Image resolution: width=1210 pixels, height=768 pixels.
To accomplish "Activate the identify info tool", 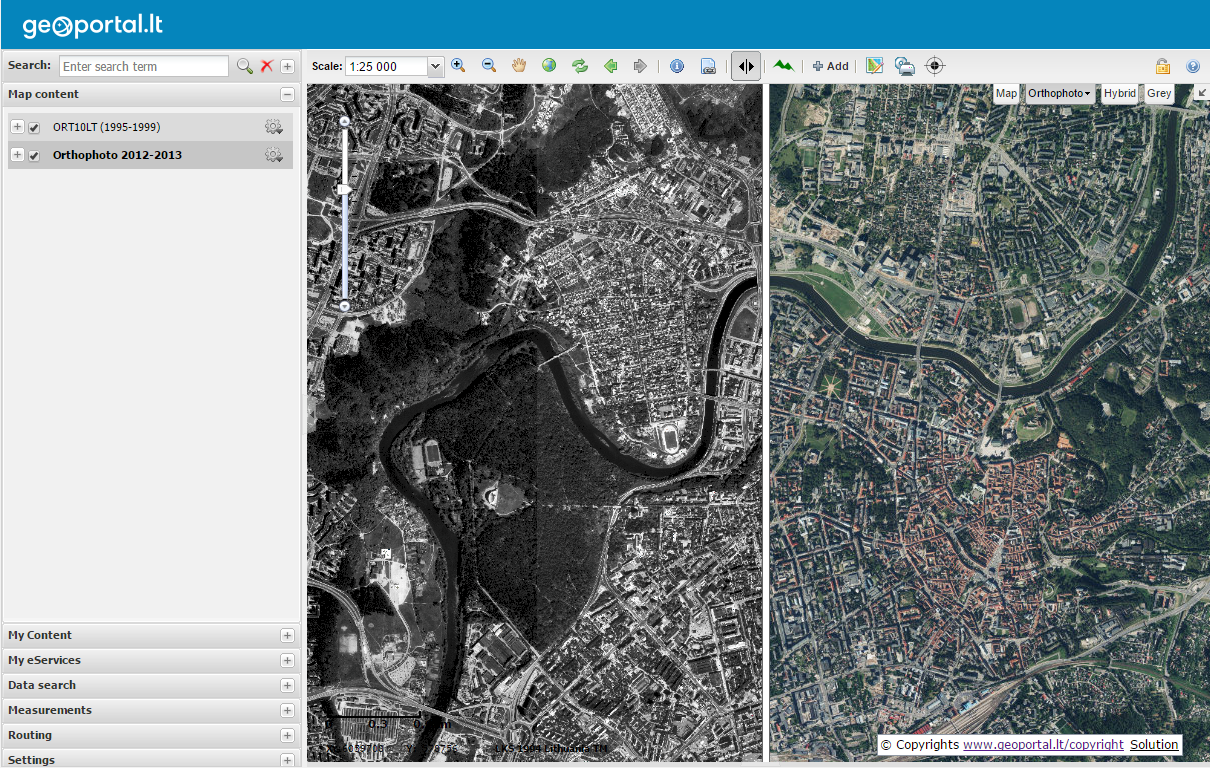I will [x=677, y=66].
